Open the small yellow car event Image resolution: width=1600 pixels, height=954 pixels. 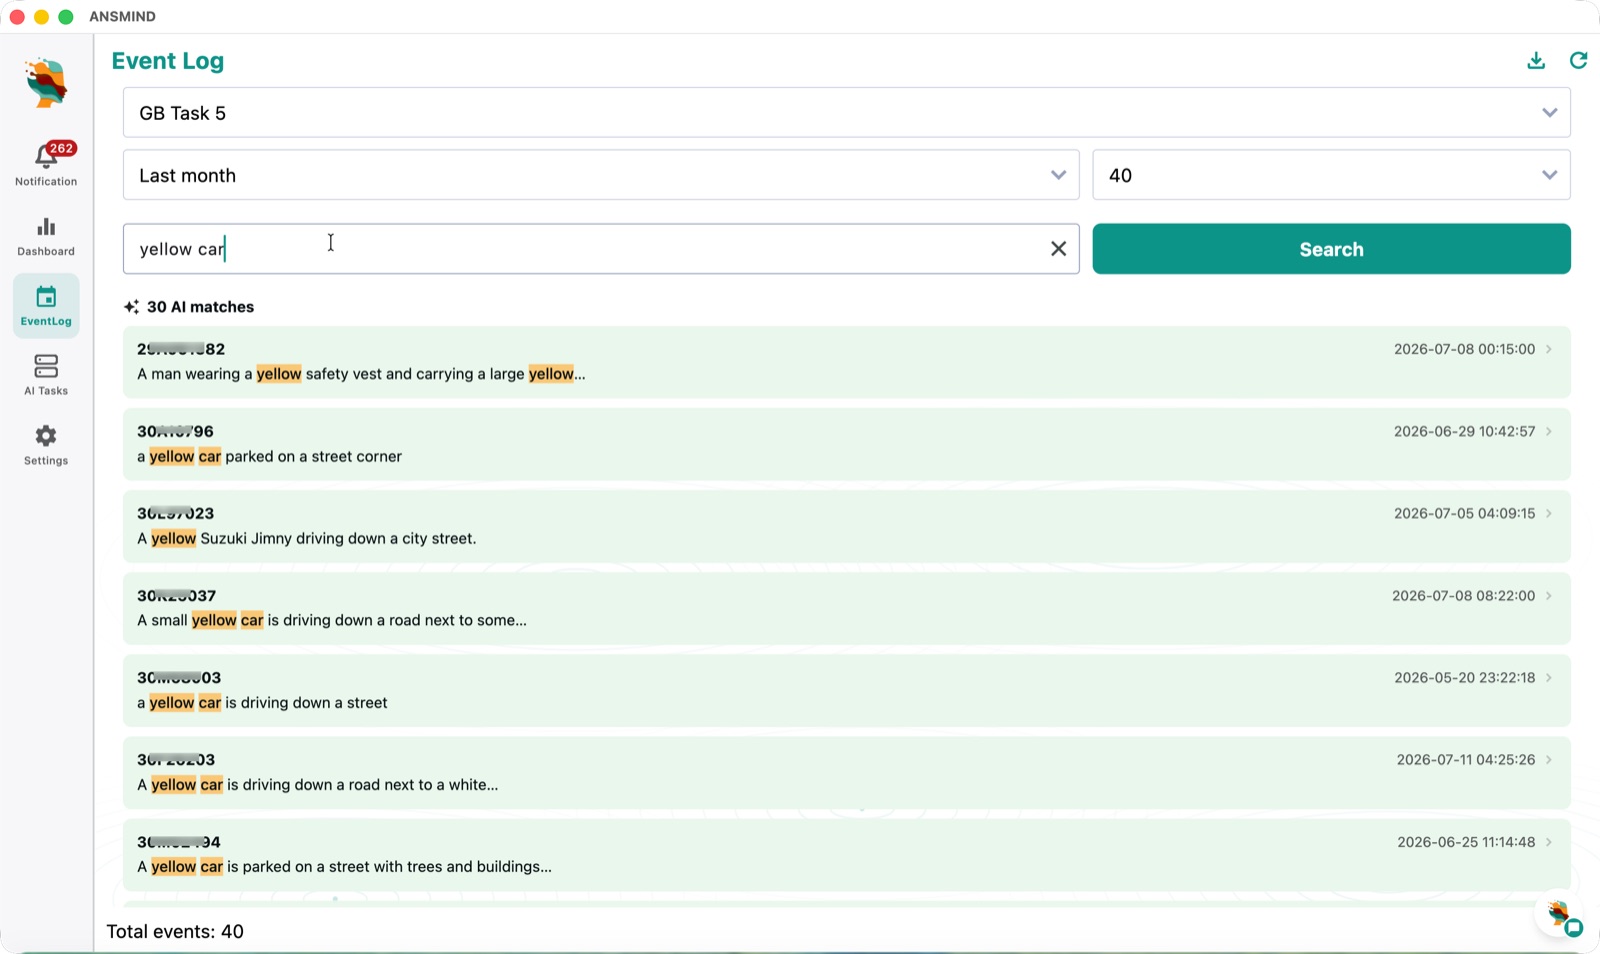[x=846, y=608]
